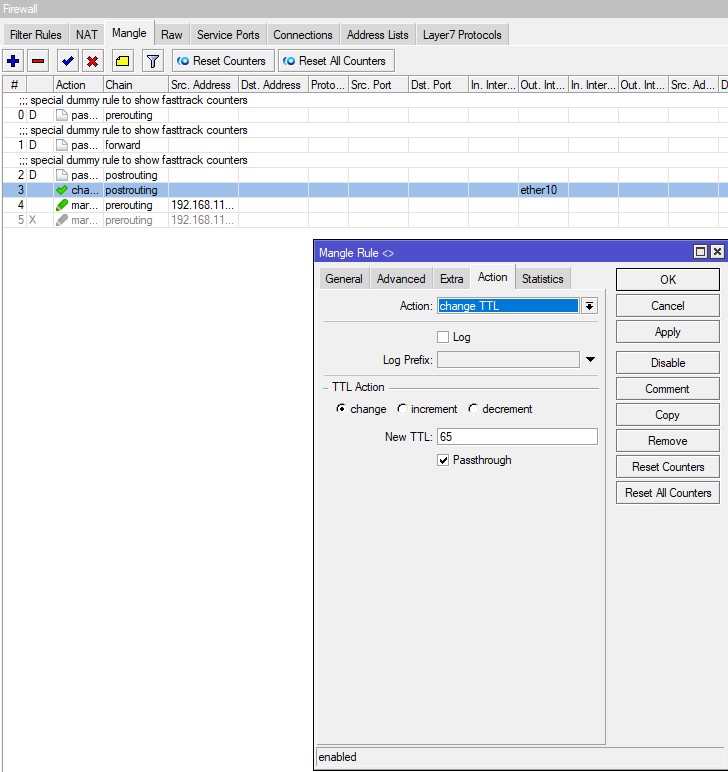Click Reset Counters in Firewall toolbar
This screenshot has height=772, width=728.
pyautogui.click(x=223, y=61)
